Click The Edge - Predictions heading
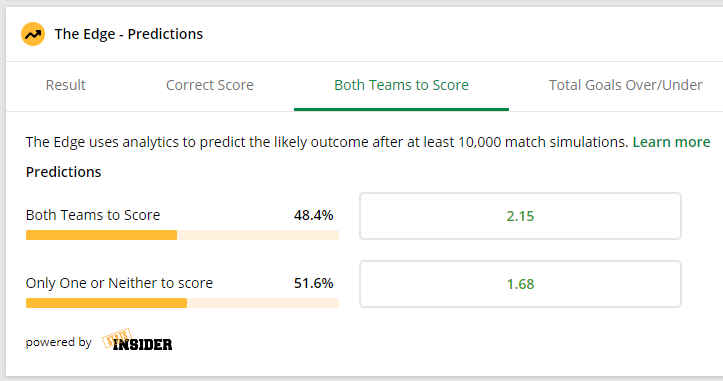Image resolution: width=723 pixels, height=381 pixels. tap(129, 34)
